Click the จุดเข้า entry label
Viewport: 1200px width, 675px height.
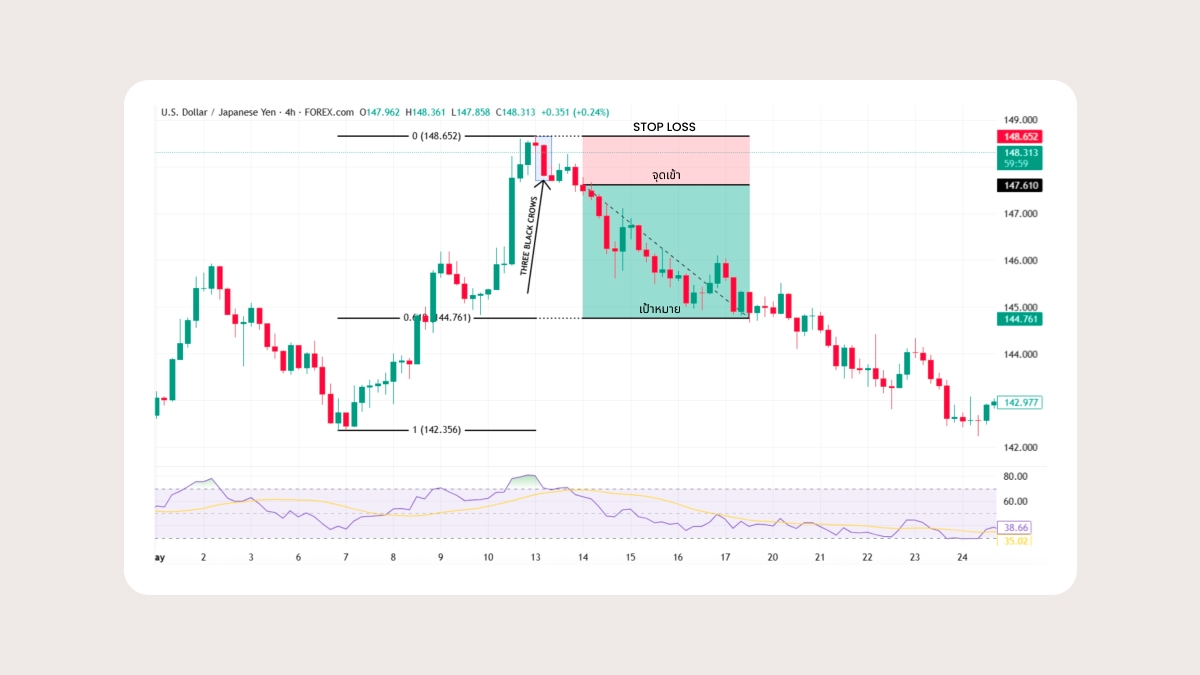(666, 175)
